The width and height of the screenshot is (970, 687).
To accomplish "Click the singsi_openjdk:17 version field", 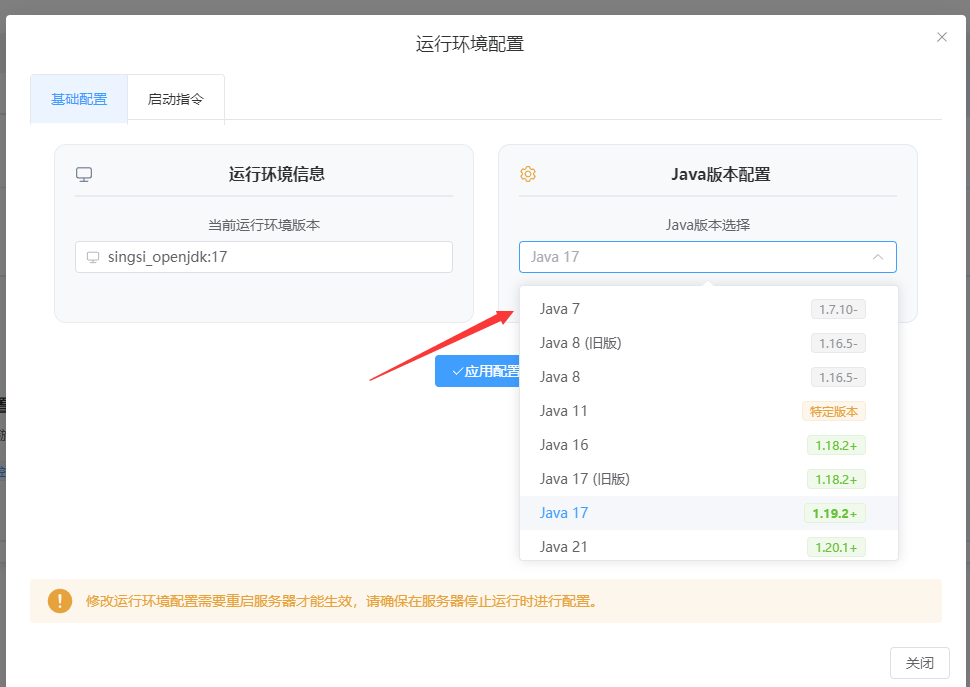I will click(x=264, y=257).
